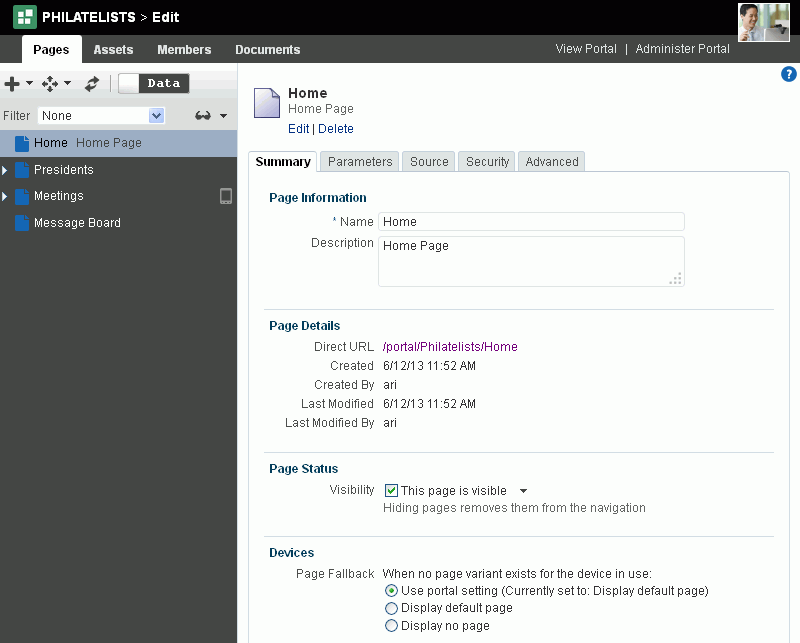Click the Message Board page icon
This screenshot has height=643, width=800.
(22, 223)
